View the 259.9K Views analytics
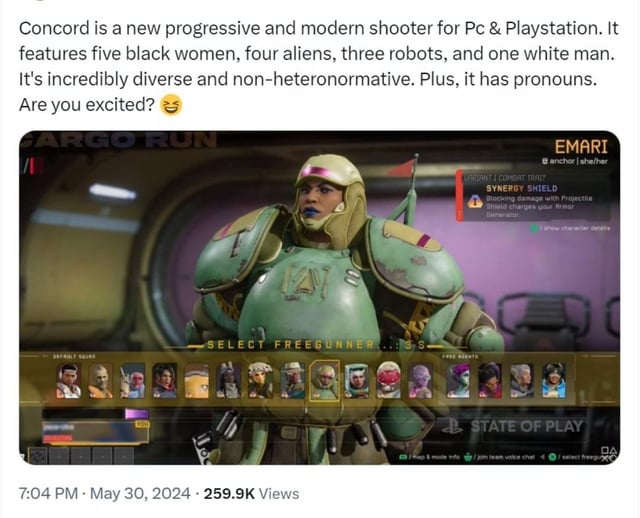Viewport: 640px width, 518px height. [251, 494]
